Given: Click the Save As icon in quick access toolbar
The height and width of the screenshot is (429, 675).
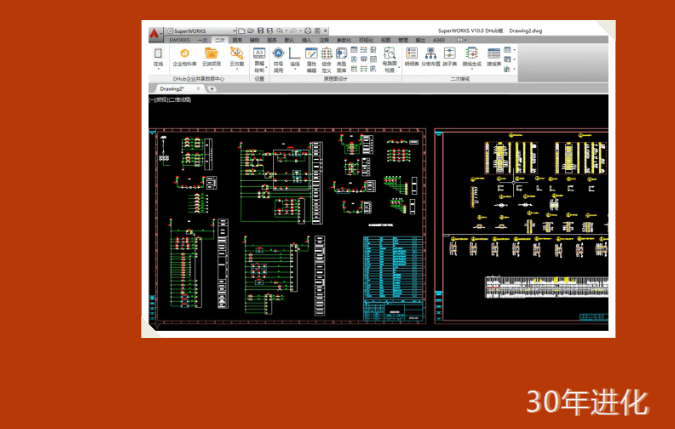Looking at the screenshot, I should [x=270, y=31].
